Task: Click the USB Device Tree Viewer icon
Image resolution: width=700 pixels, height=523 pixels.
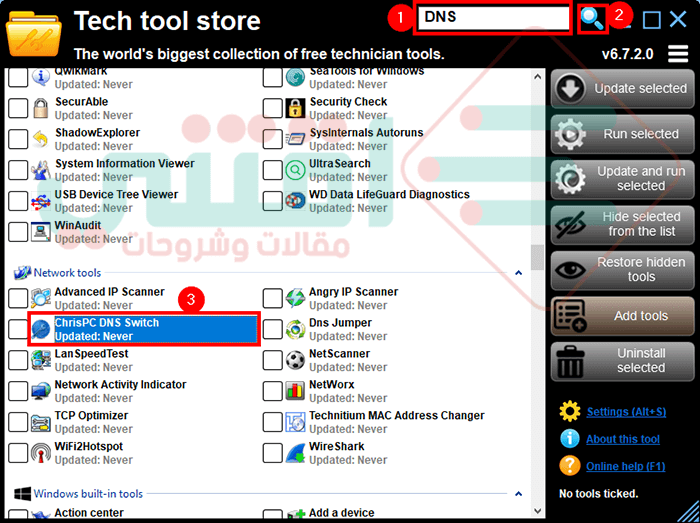Action: click(41, 201)
